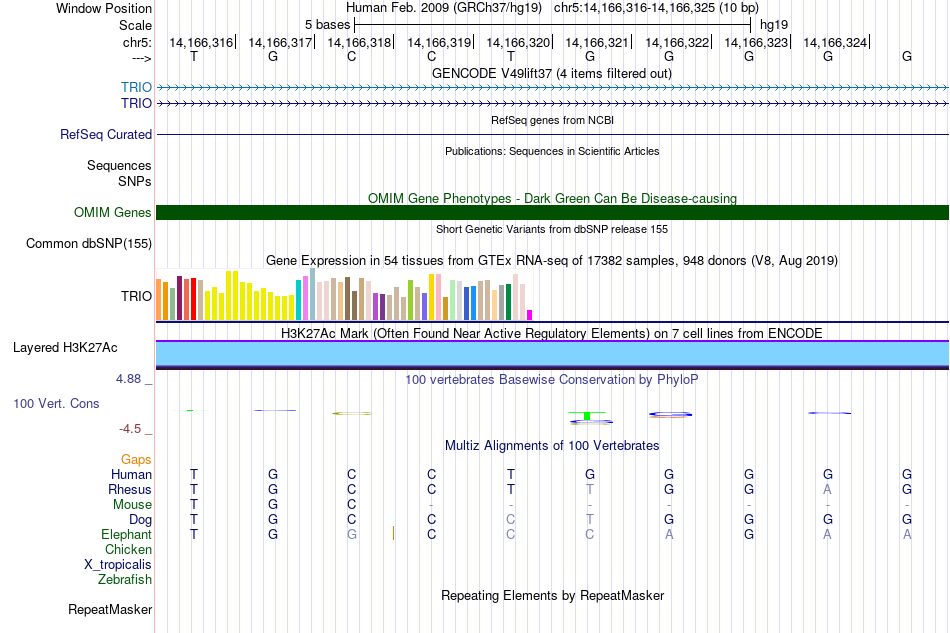Click the sequence direction arrow label
The height and width of the screenshot is (633, 950).
pos(141,58)
